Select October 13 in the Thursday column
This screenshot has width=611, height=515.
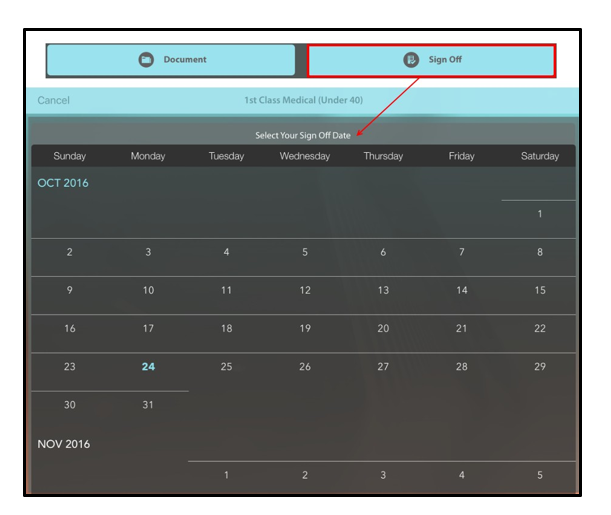click(x=383, y=290)
